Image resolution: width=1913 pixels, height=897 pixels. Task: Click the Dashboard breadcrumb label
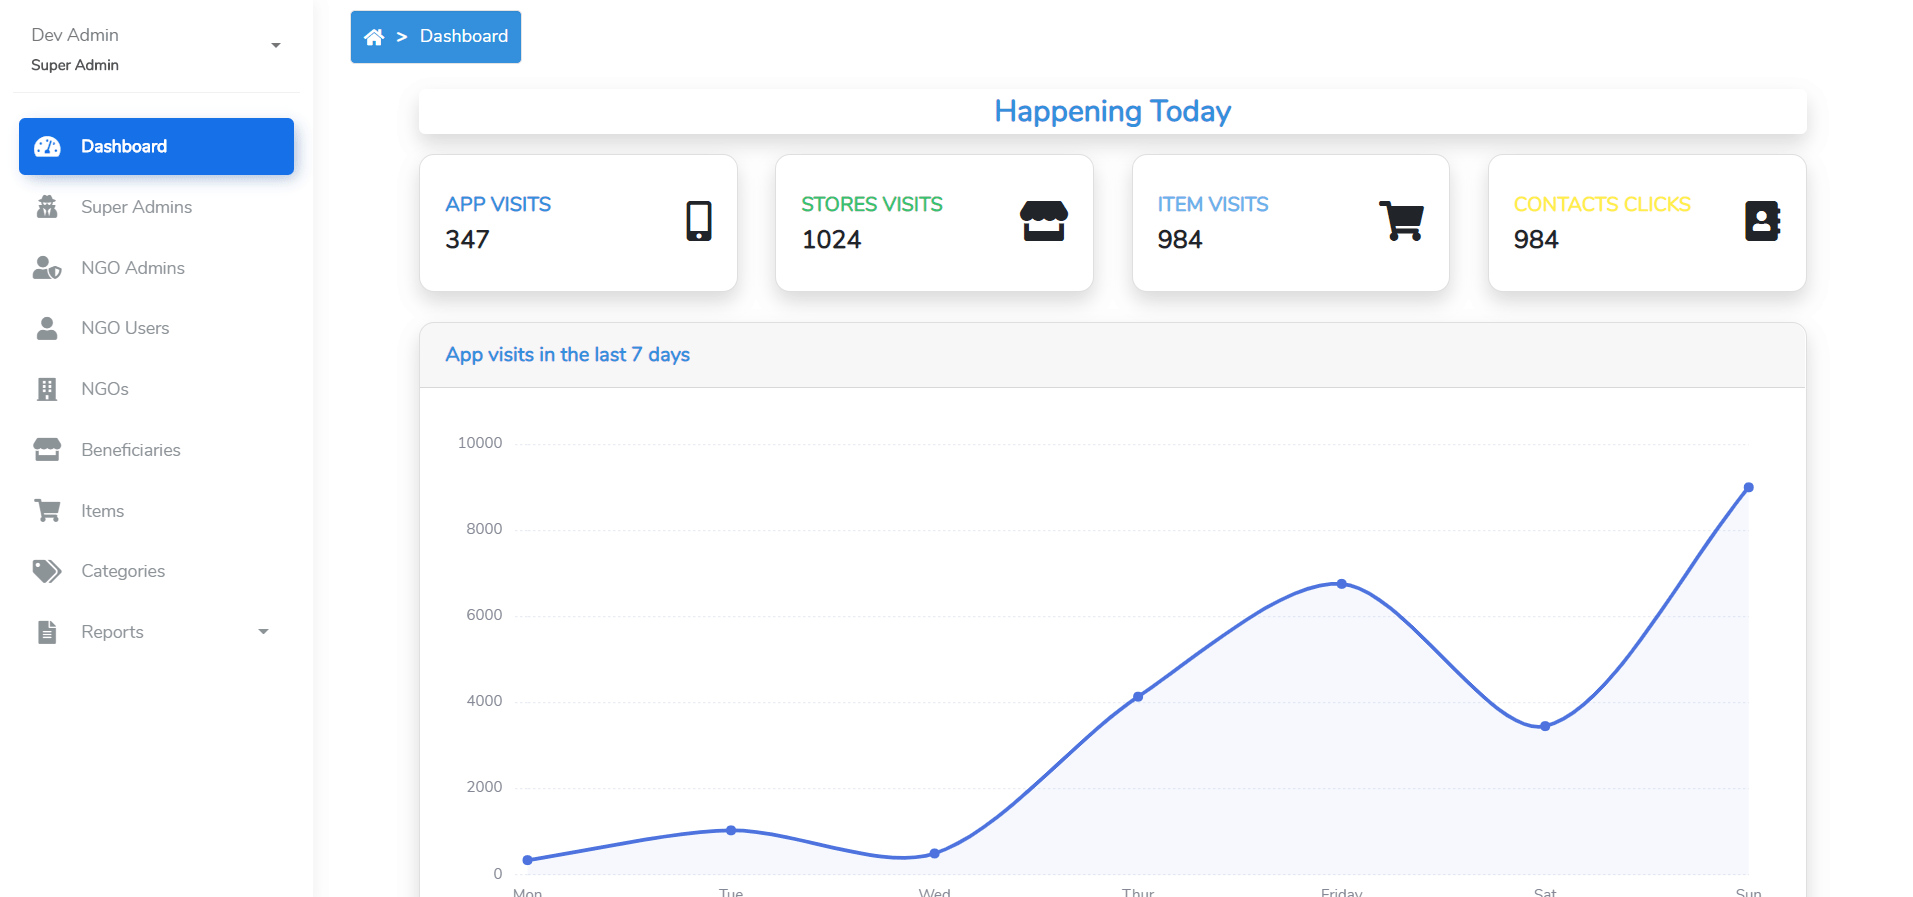463,37
